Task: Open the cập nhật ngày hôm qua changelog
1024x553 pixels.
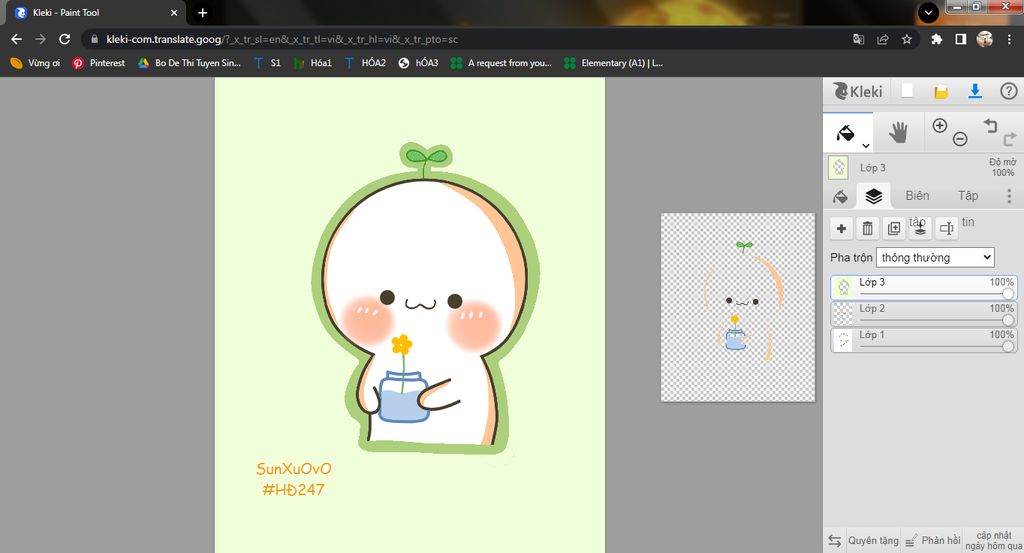Action: (994, 541)
